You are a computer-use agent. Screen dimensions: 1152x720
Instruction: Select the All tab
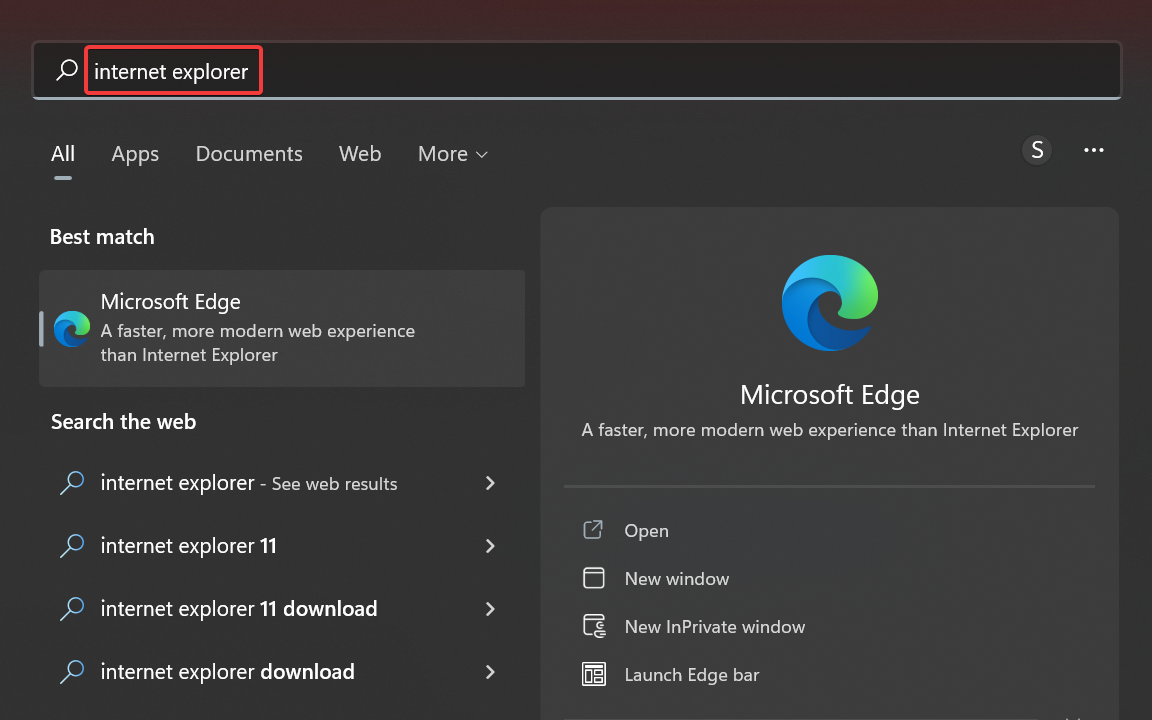click(62, 154)
